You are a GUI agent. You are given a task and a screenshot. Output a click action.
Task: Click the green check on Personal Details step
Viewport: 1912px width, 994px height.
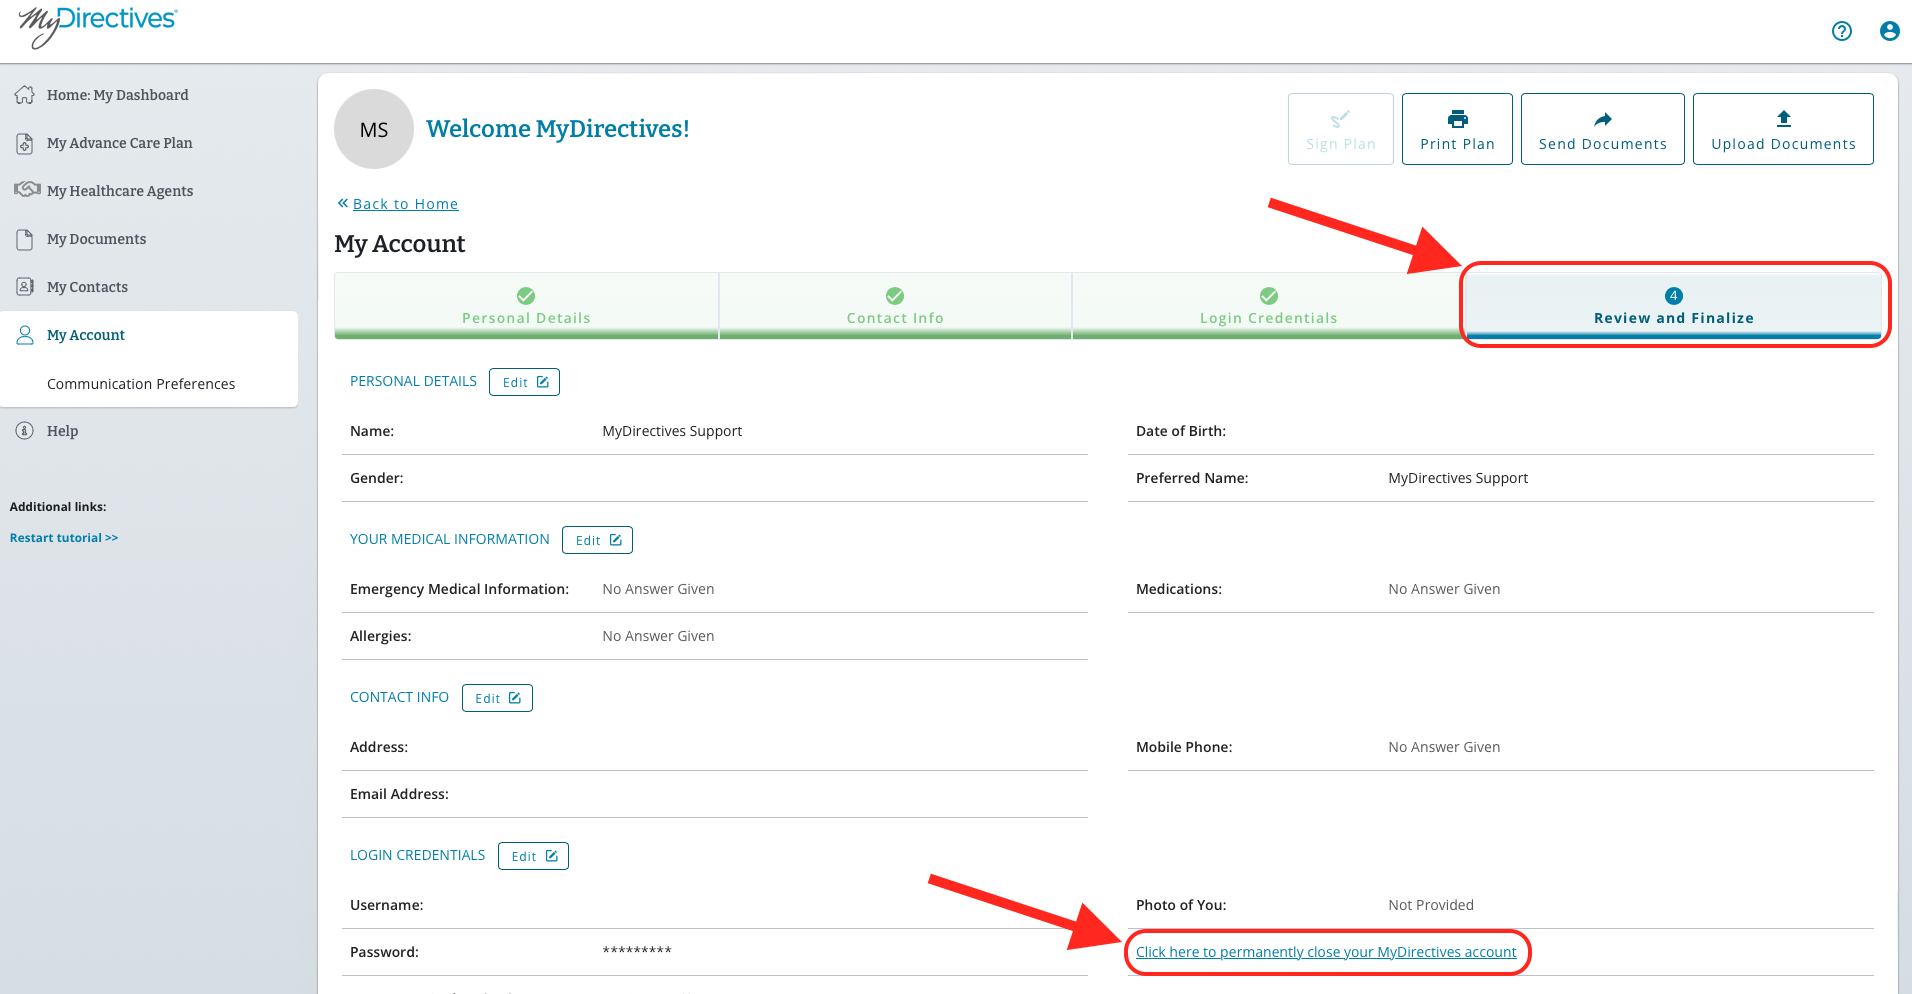pyautogui.click(x=526, y=296)
